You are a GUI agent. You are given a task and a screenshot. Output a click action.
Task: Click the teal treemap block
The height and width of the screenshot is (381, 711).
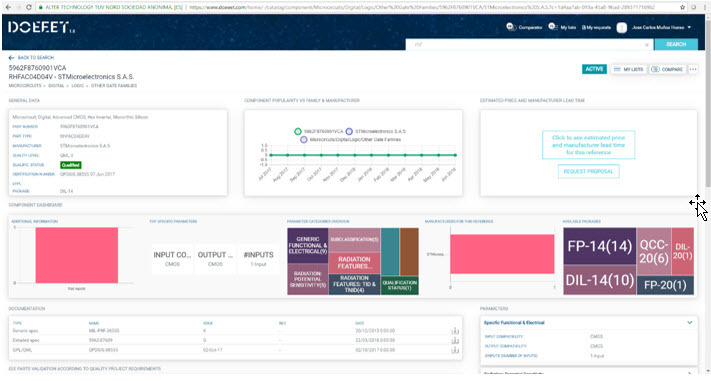(390, 252)
